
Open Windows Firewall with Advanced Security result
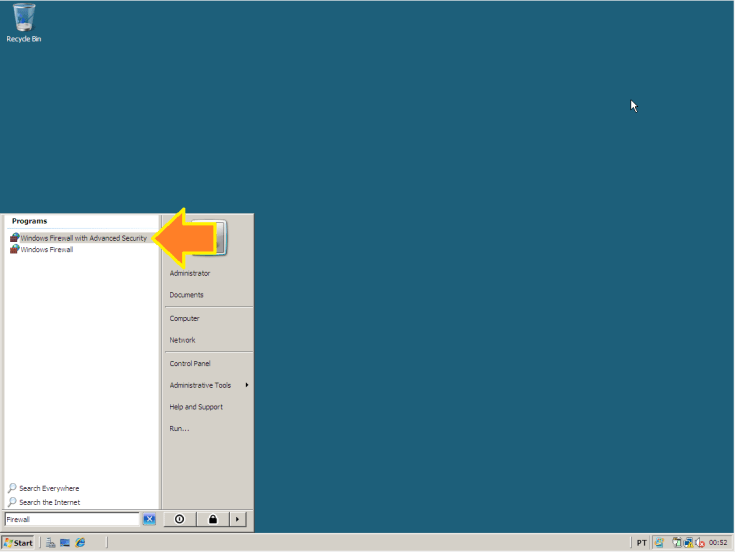click(x=82, y=238)
